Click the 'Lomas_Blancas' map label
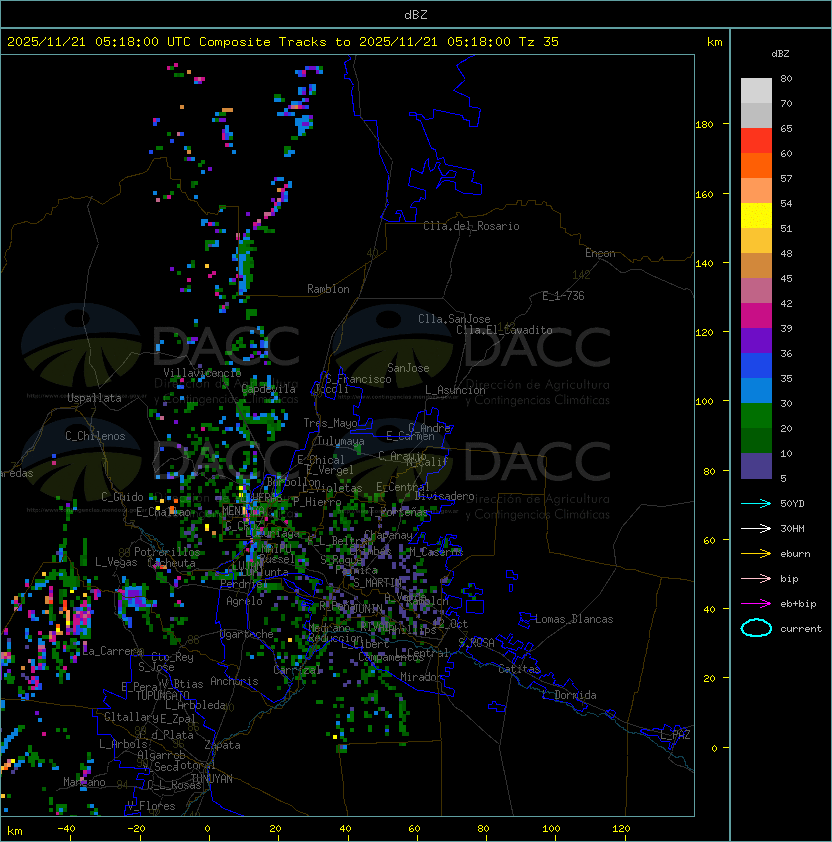The height and width of the screenshot is (842, 832). point(574,619)
